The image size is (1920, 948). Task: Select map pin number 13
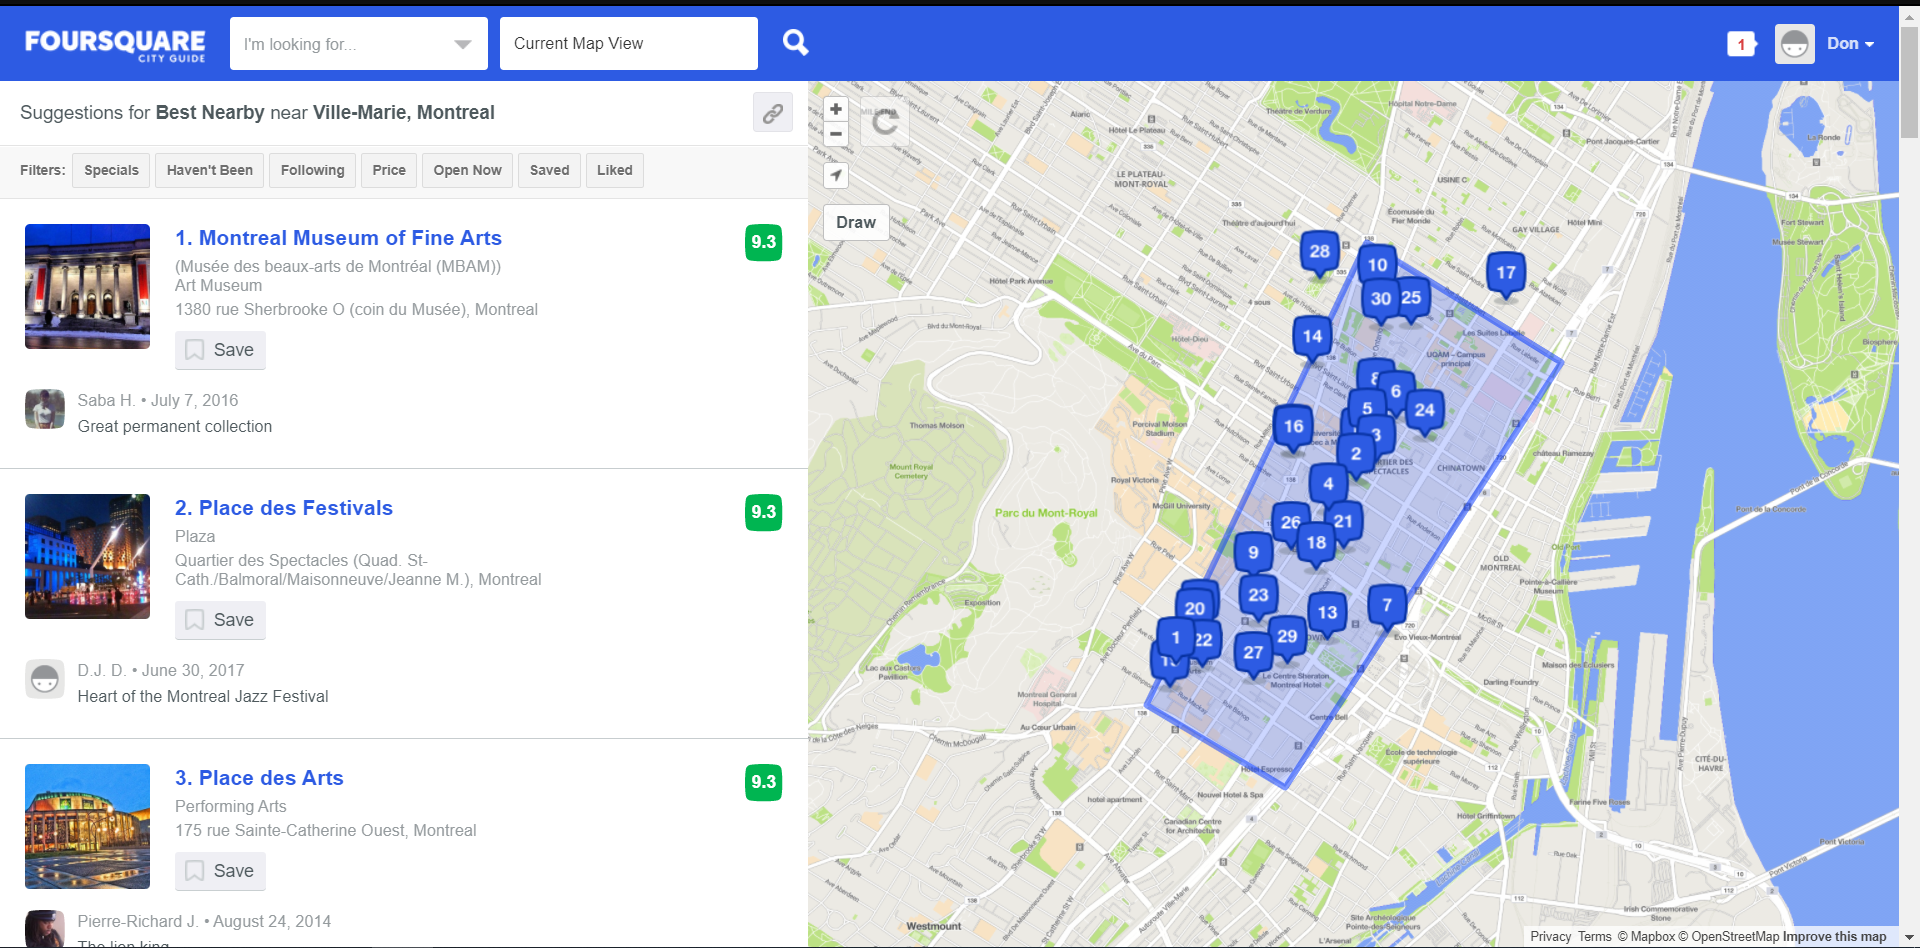[1327, 613]
